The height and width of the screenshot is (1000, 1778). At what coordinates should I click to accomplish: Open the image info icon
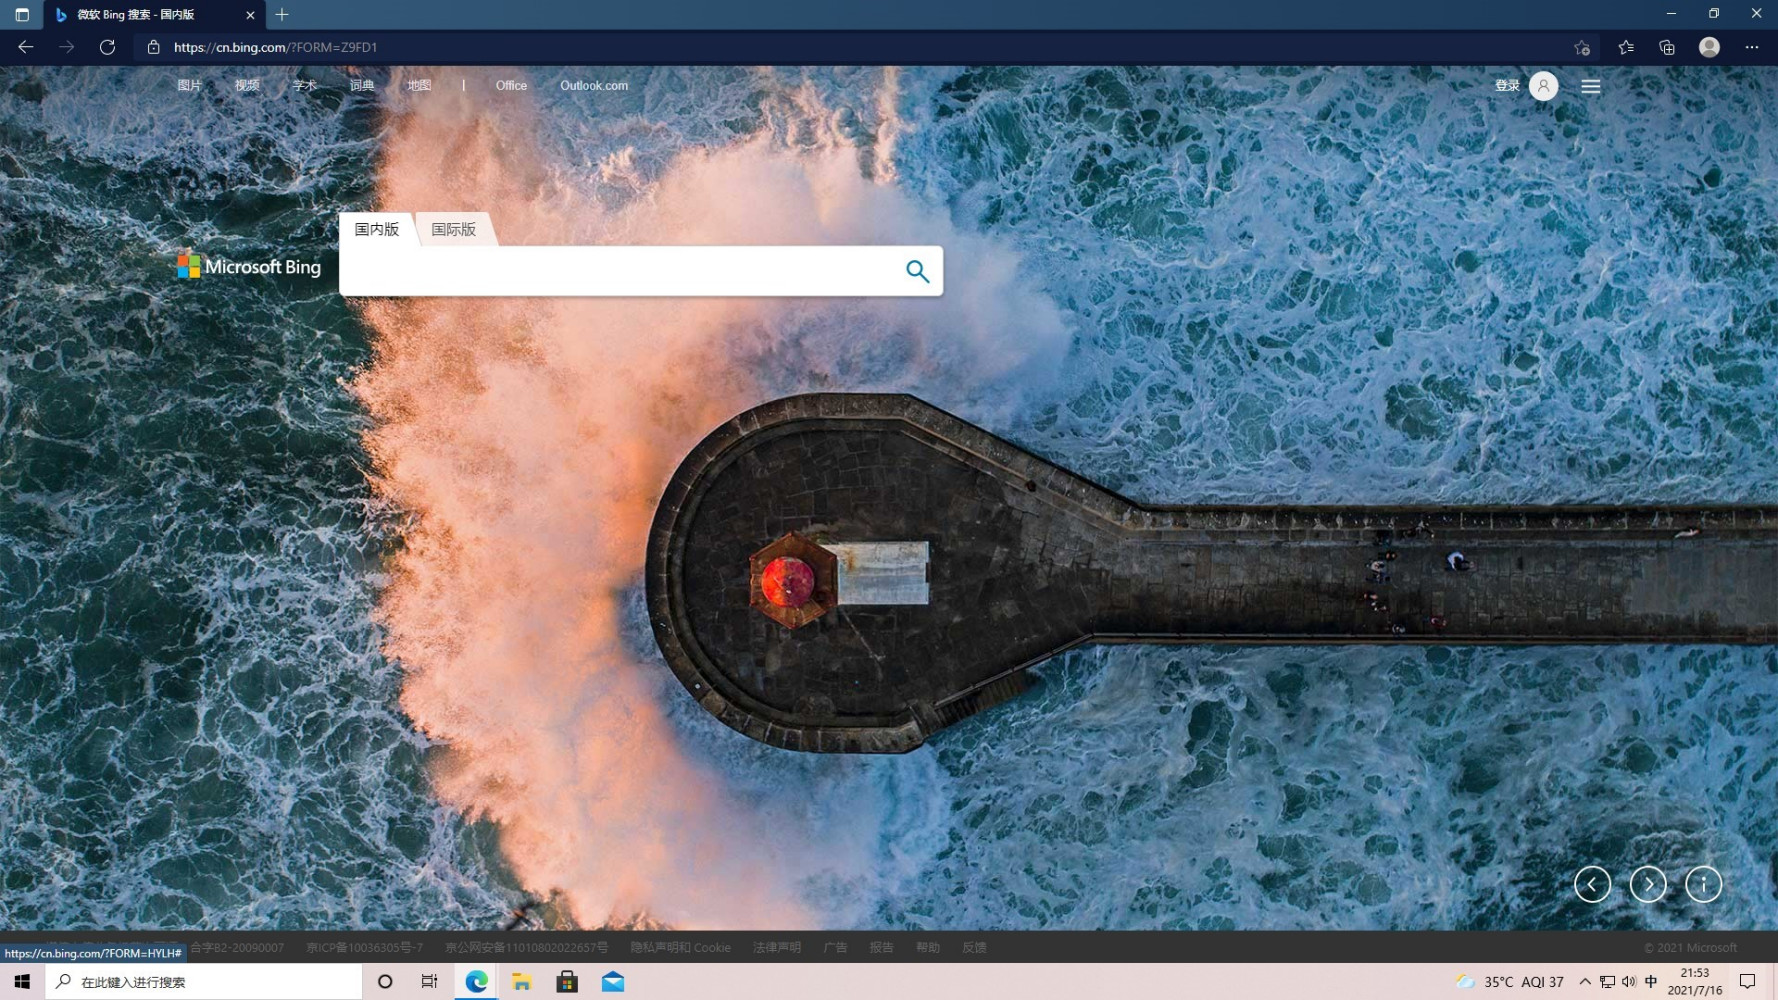coord(1703,884)
